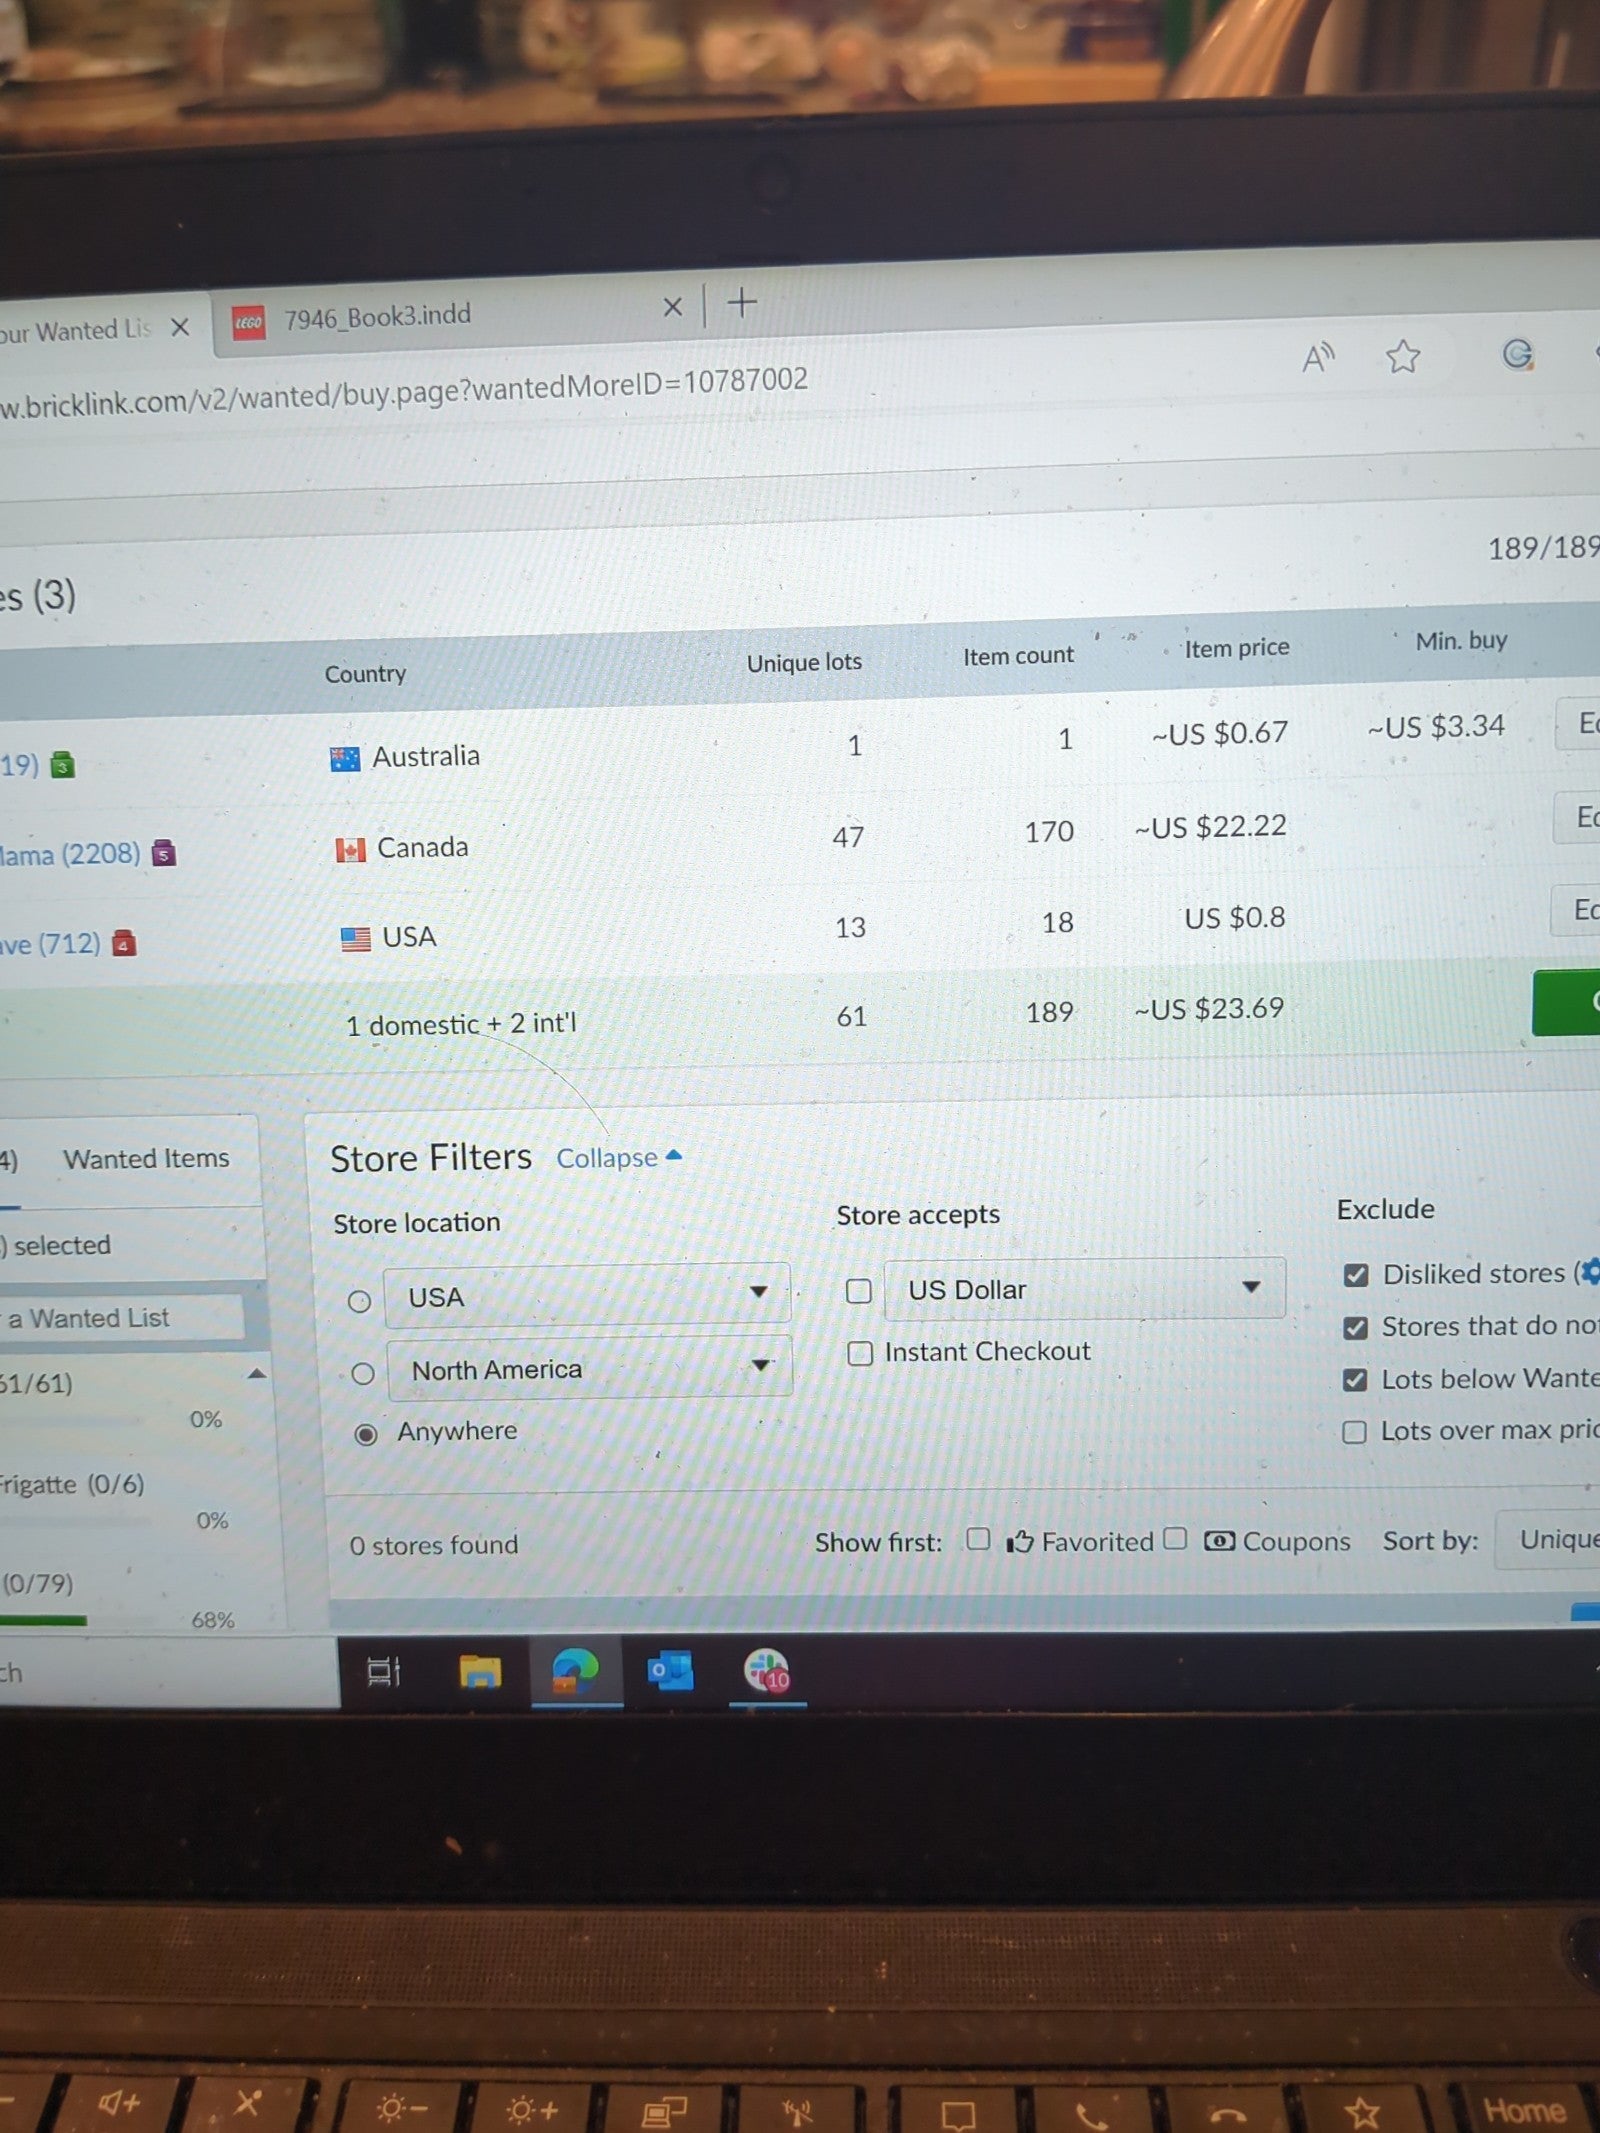
Task: Collapse the Store Filters section
Action: [x=619, y=1158]
